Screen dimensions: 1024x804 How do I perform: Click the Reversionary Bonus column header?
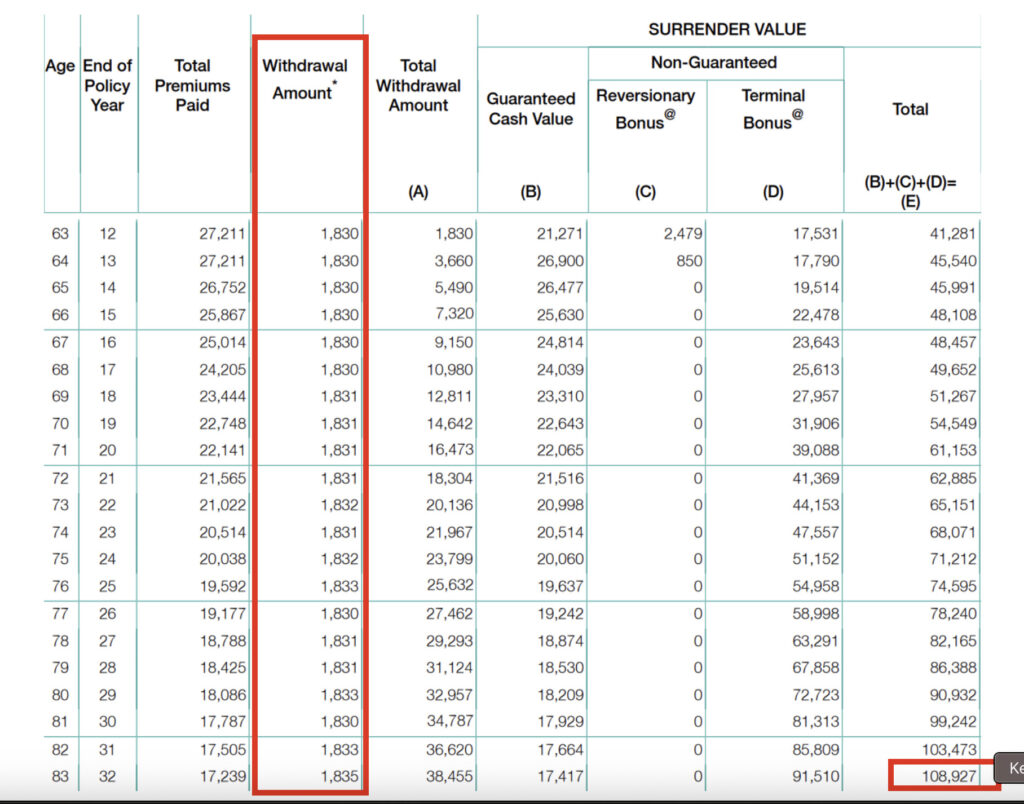pos(645,108)
